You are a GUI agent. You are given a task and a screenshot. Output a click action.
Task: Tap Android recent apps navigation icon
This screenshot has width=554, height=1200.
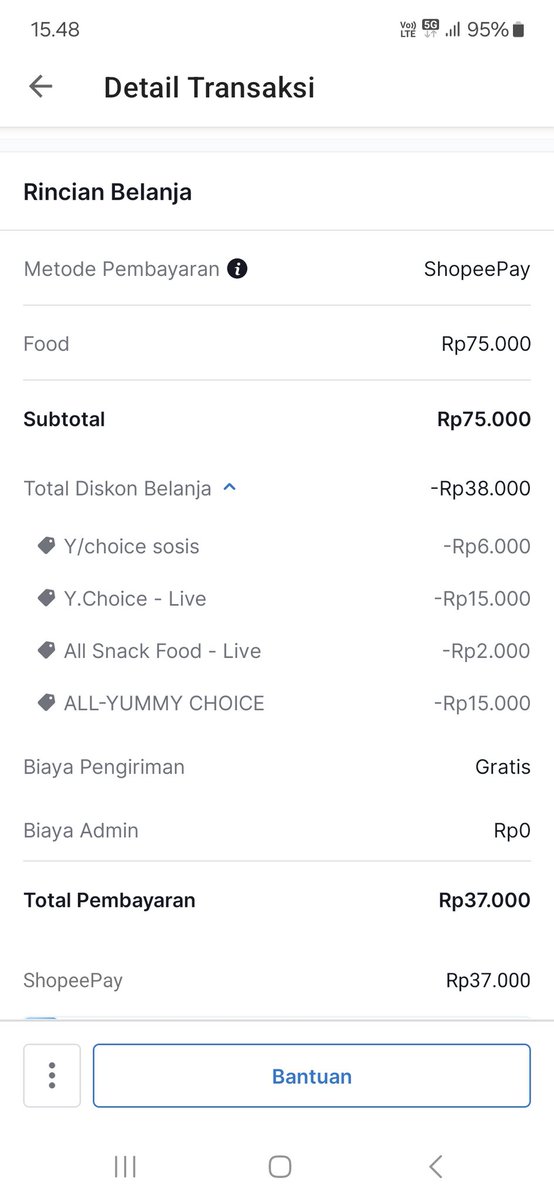125,1166
